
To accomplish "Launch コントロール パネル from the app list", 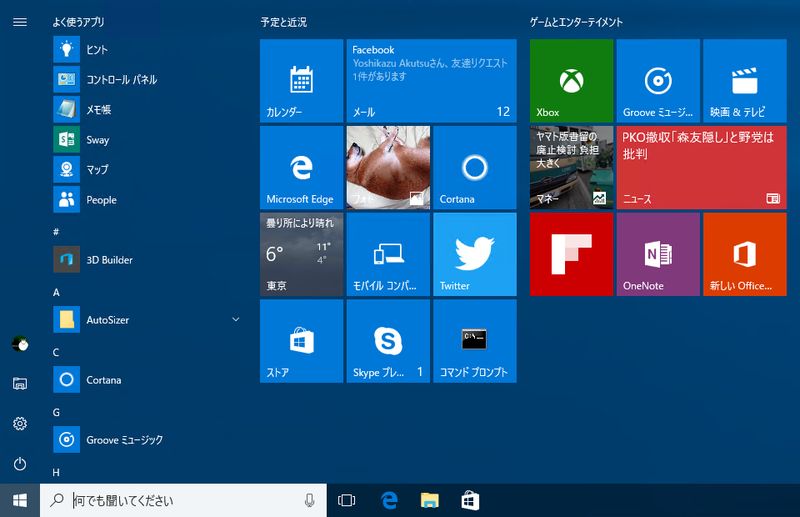I will tap(148, 80).
